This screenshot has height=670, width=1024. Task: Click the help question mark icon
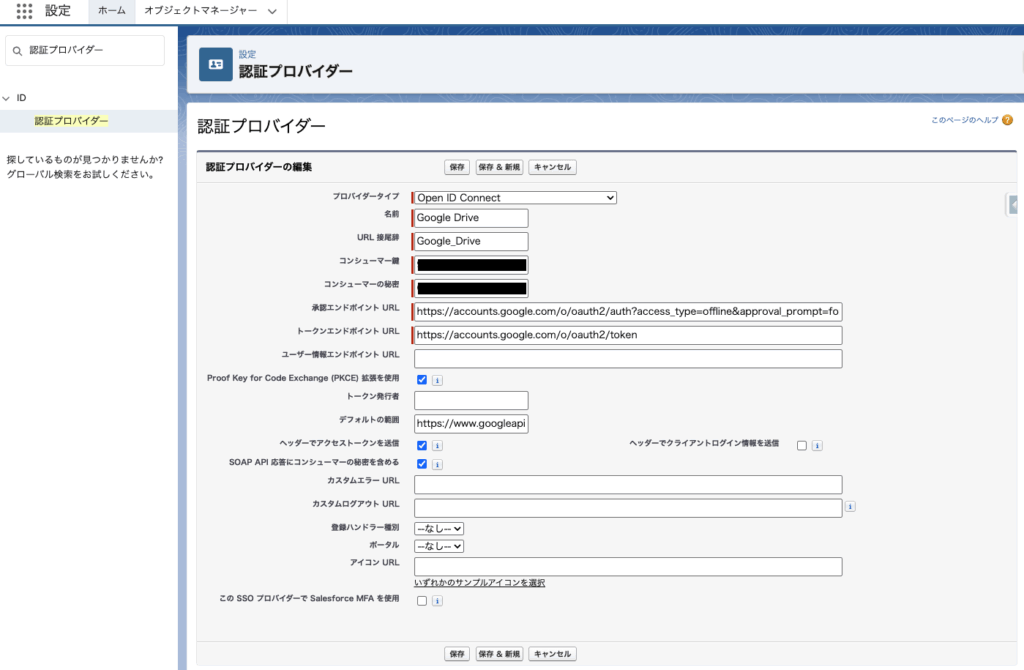click(1007, 120)
